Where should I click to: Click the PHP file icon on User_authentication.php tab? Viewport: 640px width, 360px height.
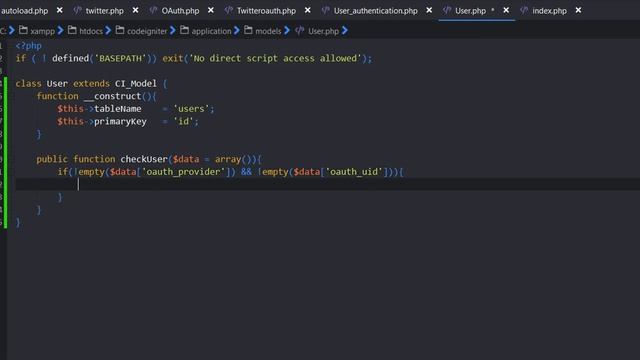[325, 10]
